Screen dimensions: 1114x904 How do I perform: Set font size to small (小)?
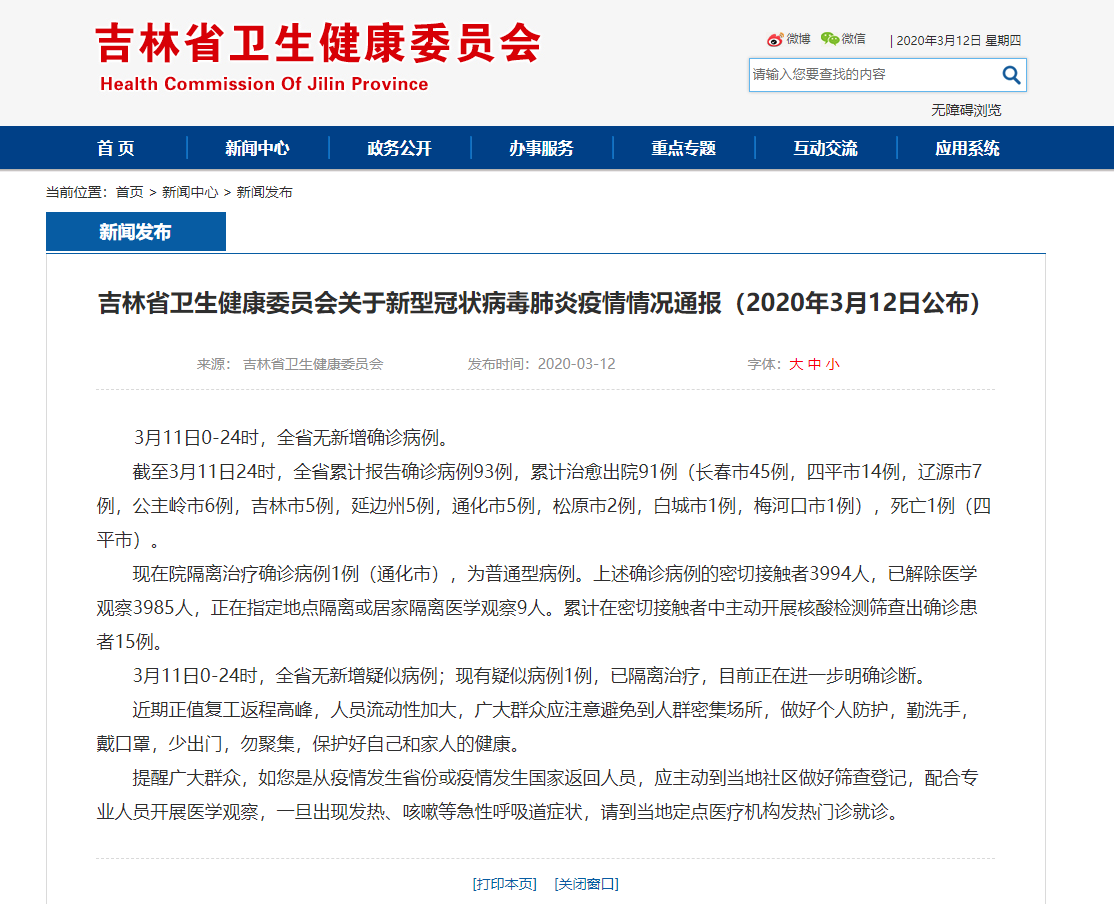832,364
